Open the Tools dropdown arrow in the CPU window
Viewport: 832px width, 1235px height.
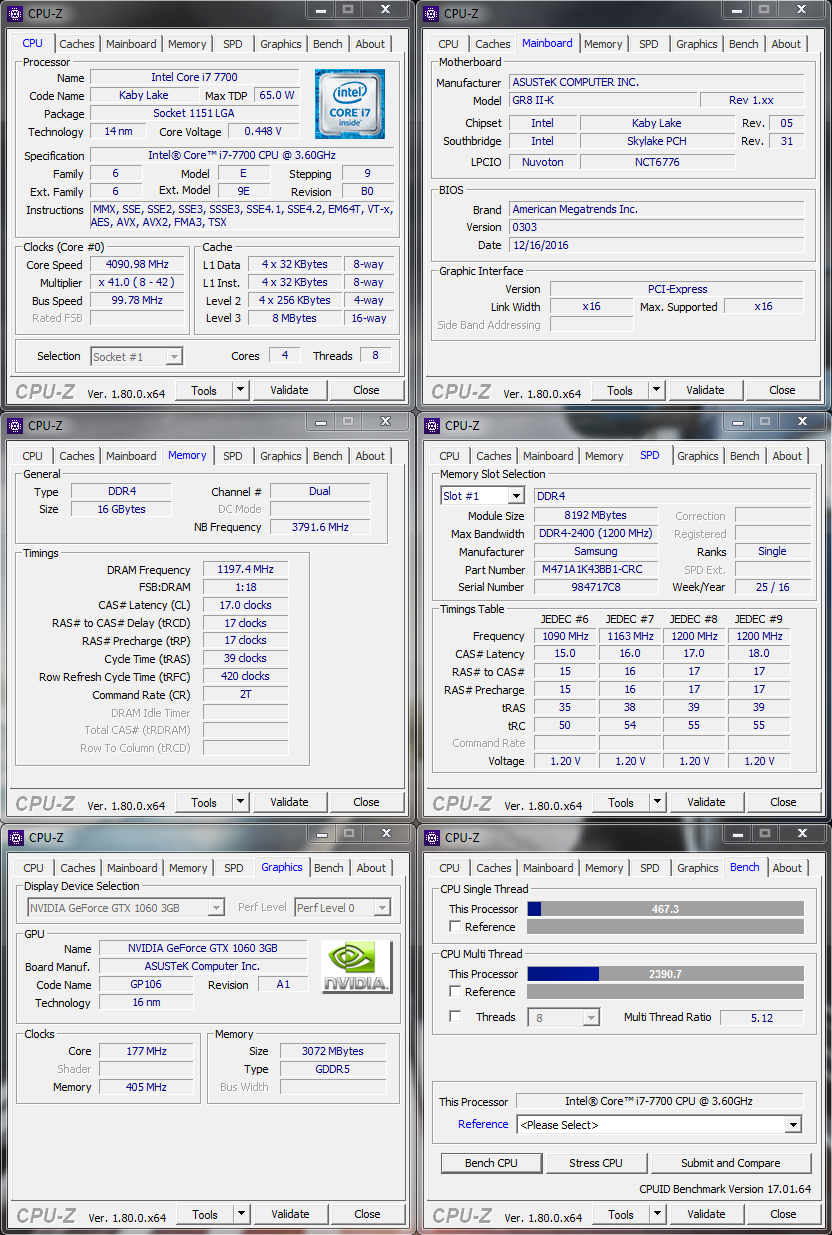(240, 390)
